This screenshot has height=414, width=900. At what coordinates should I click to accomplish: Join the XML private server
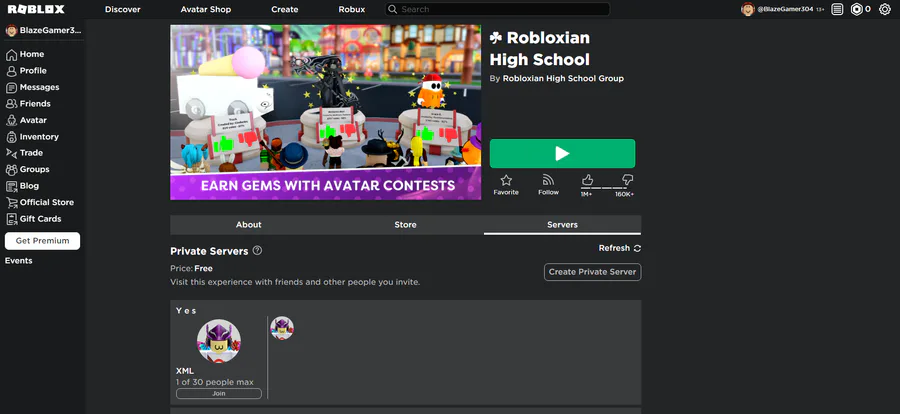(219, 394)
